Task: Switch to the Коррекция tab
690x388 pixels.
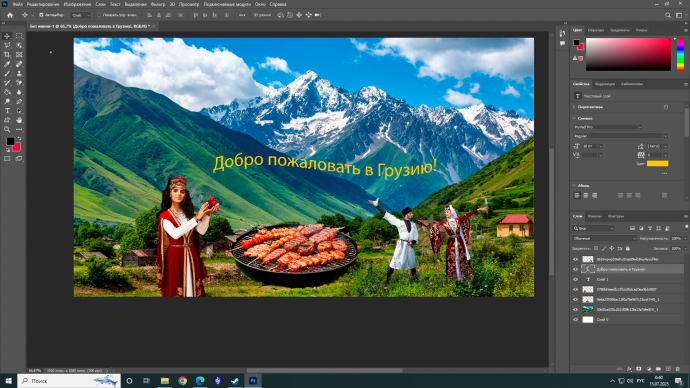Action: [605, 84]
